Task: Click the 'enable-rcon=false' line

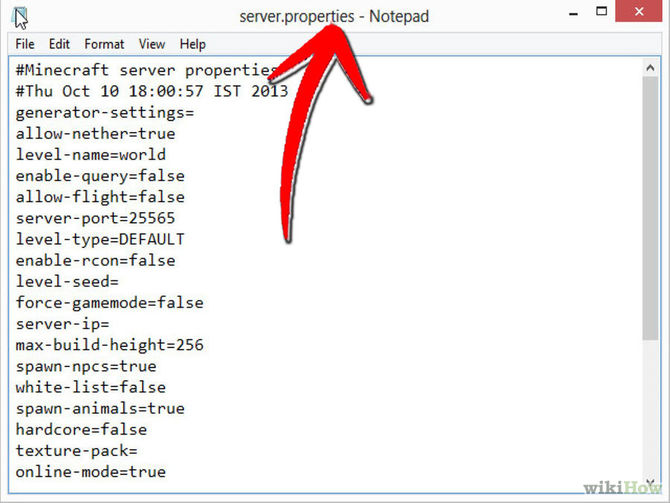Action: click(95, 260)
